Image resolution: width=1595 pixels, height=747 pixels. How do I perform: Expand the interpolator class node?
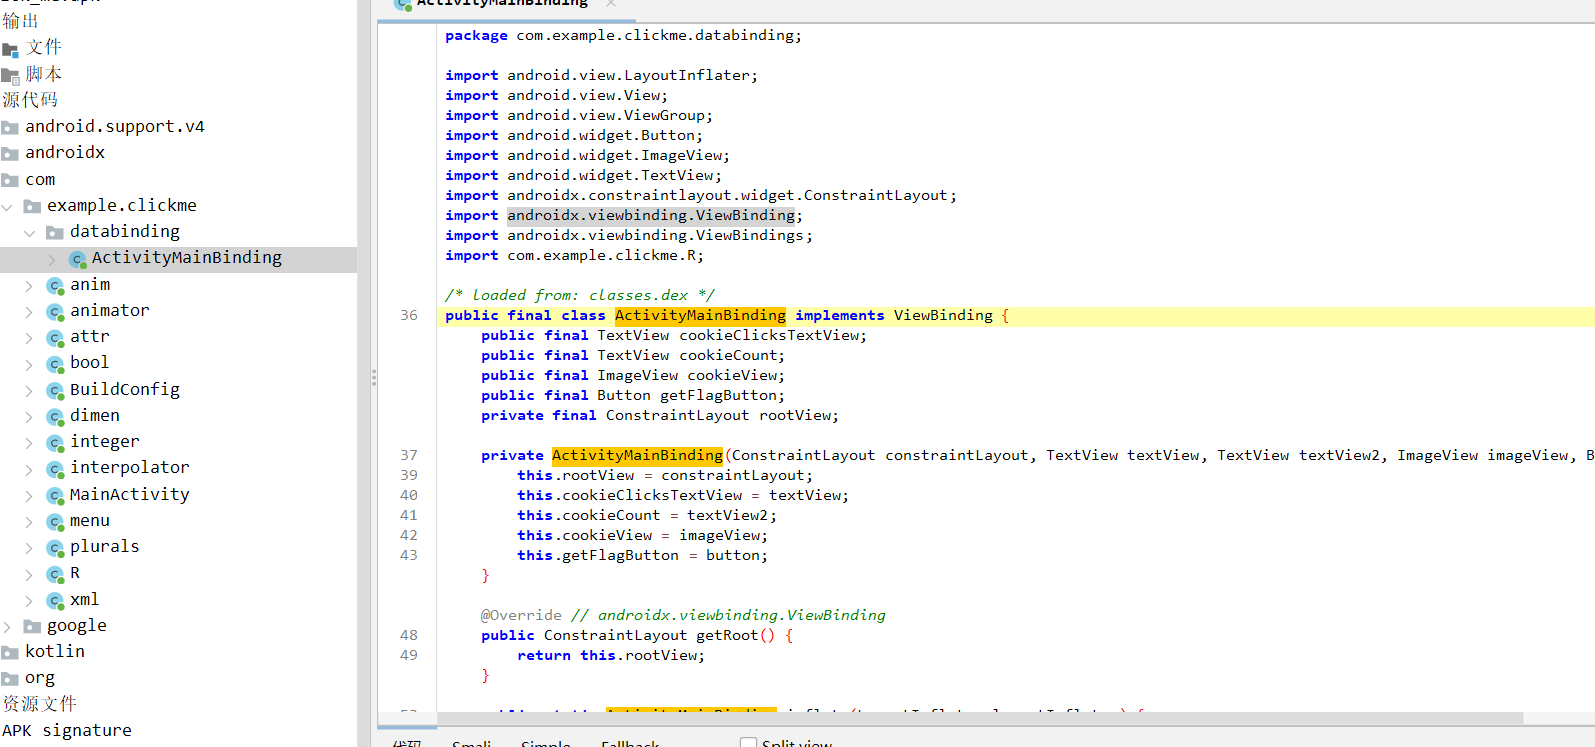pyautogui.click(x=29, y=468)
